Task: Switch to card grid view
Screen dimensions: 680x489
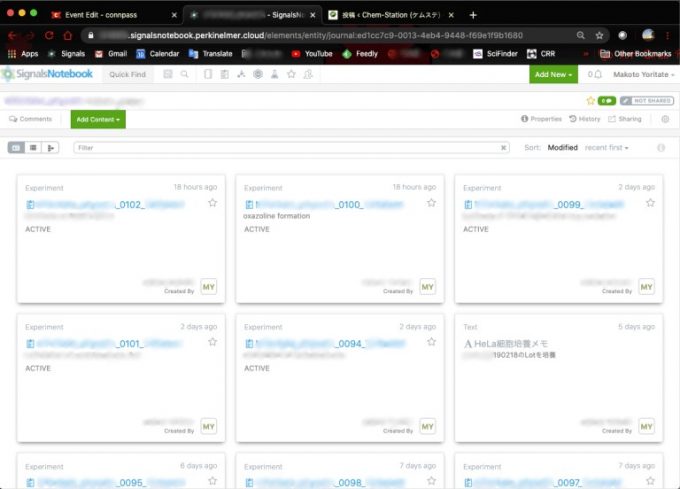Action: 16,148
